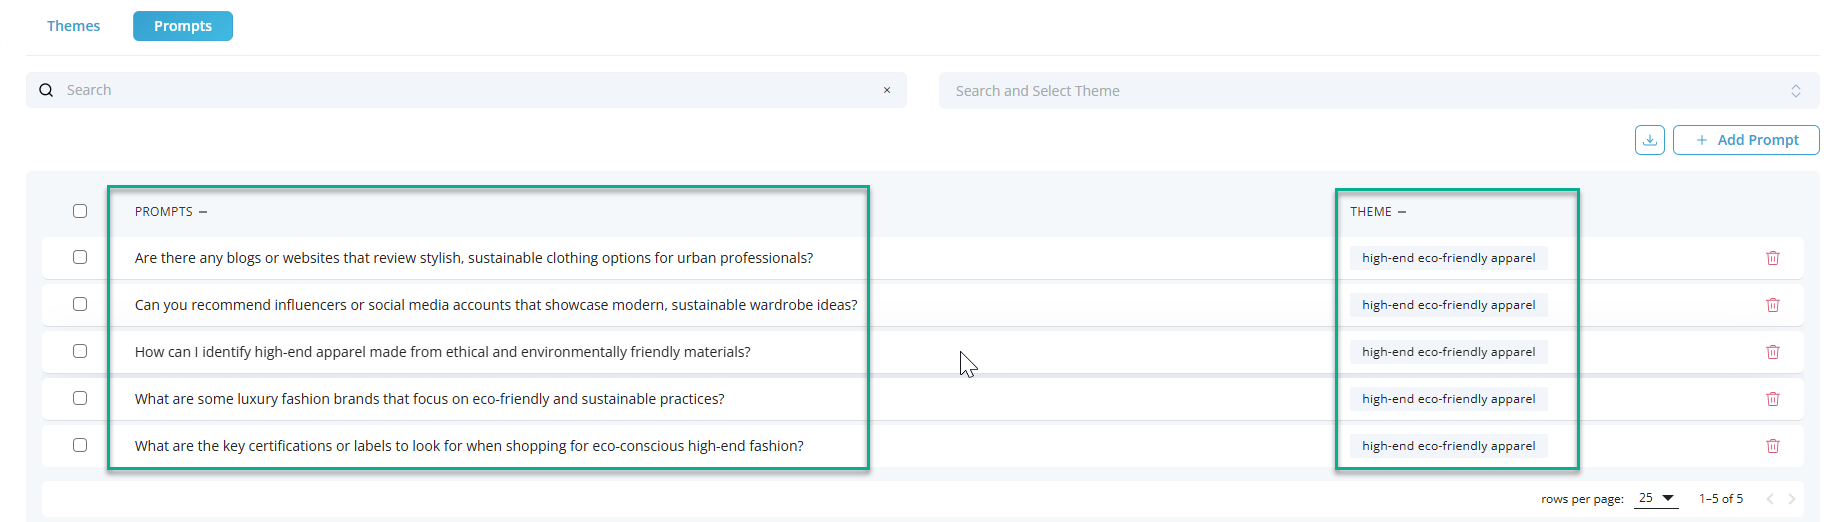Clear the search box with X icon
Image resolution: width=1842 pixels, height=522 pixels.
pos(887,90)
